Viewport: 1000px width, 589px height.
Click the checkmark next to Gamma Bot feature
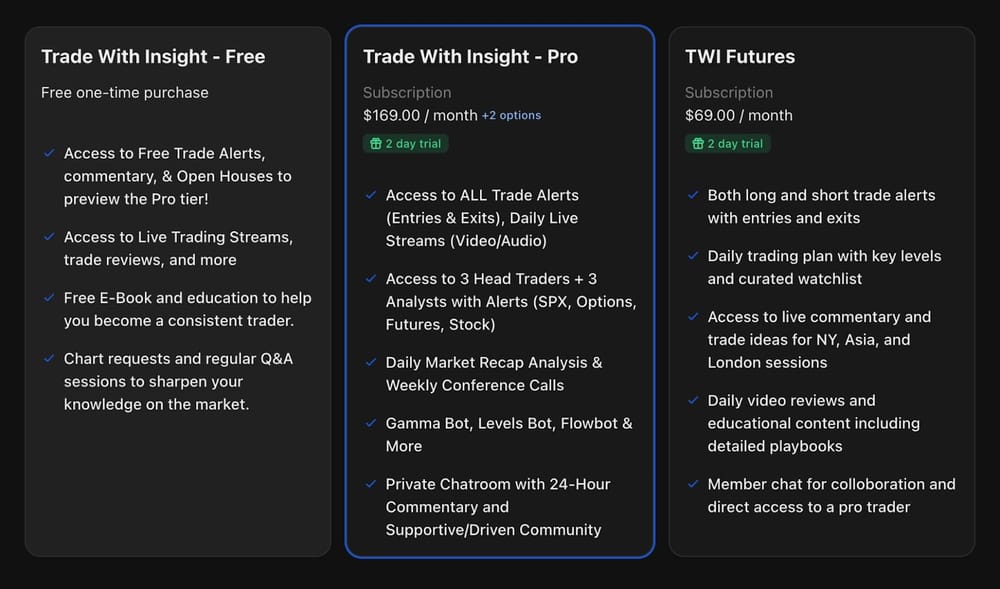[369, 424]
